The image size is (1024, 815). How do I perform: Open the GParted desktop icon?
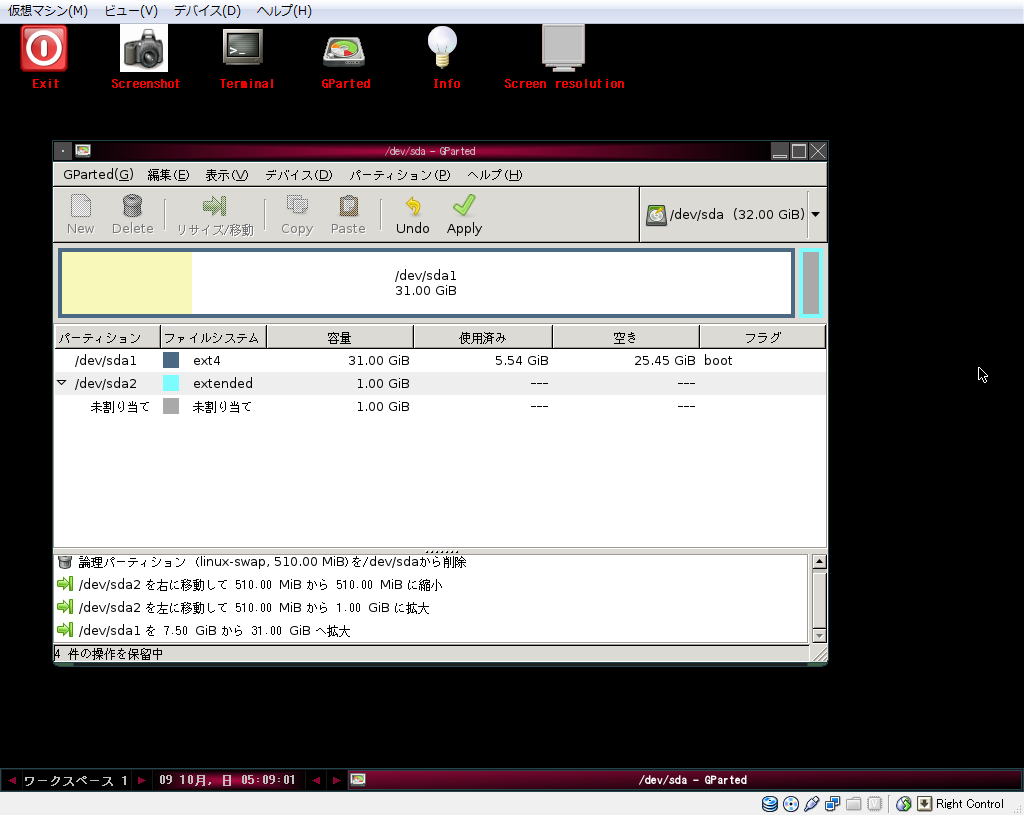tap(344, 51)
